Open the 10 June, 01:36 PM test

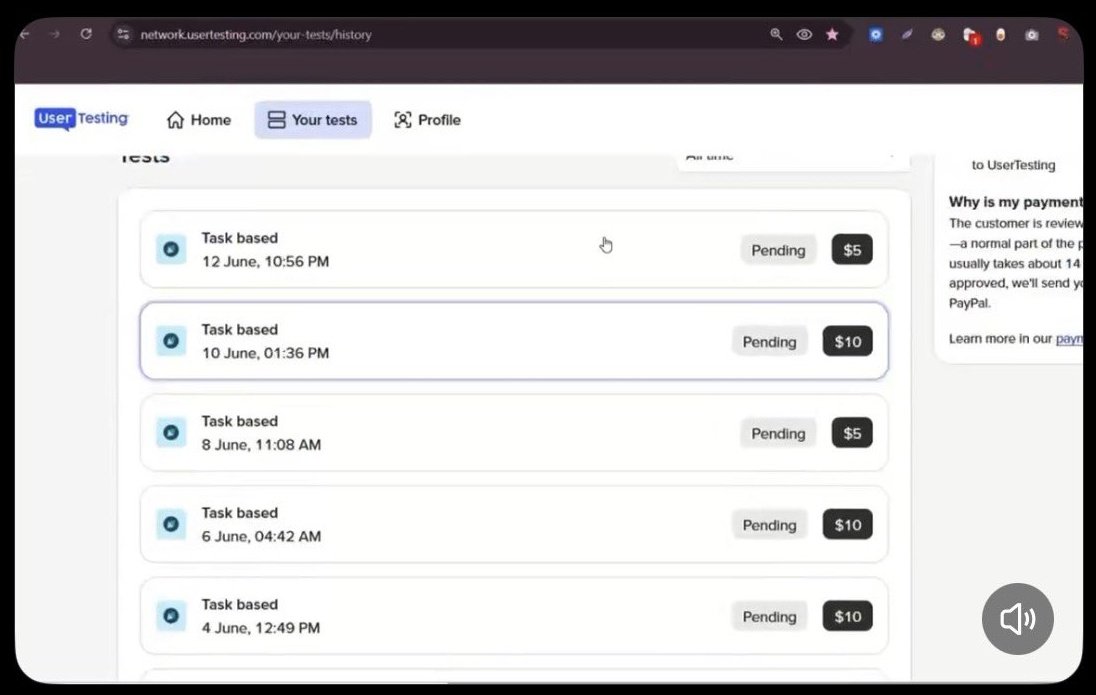click(514, 341)
